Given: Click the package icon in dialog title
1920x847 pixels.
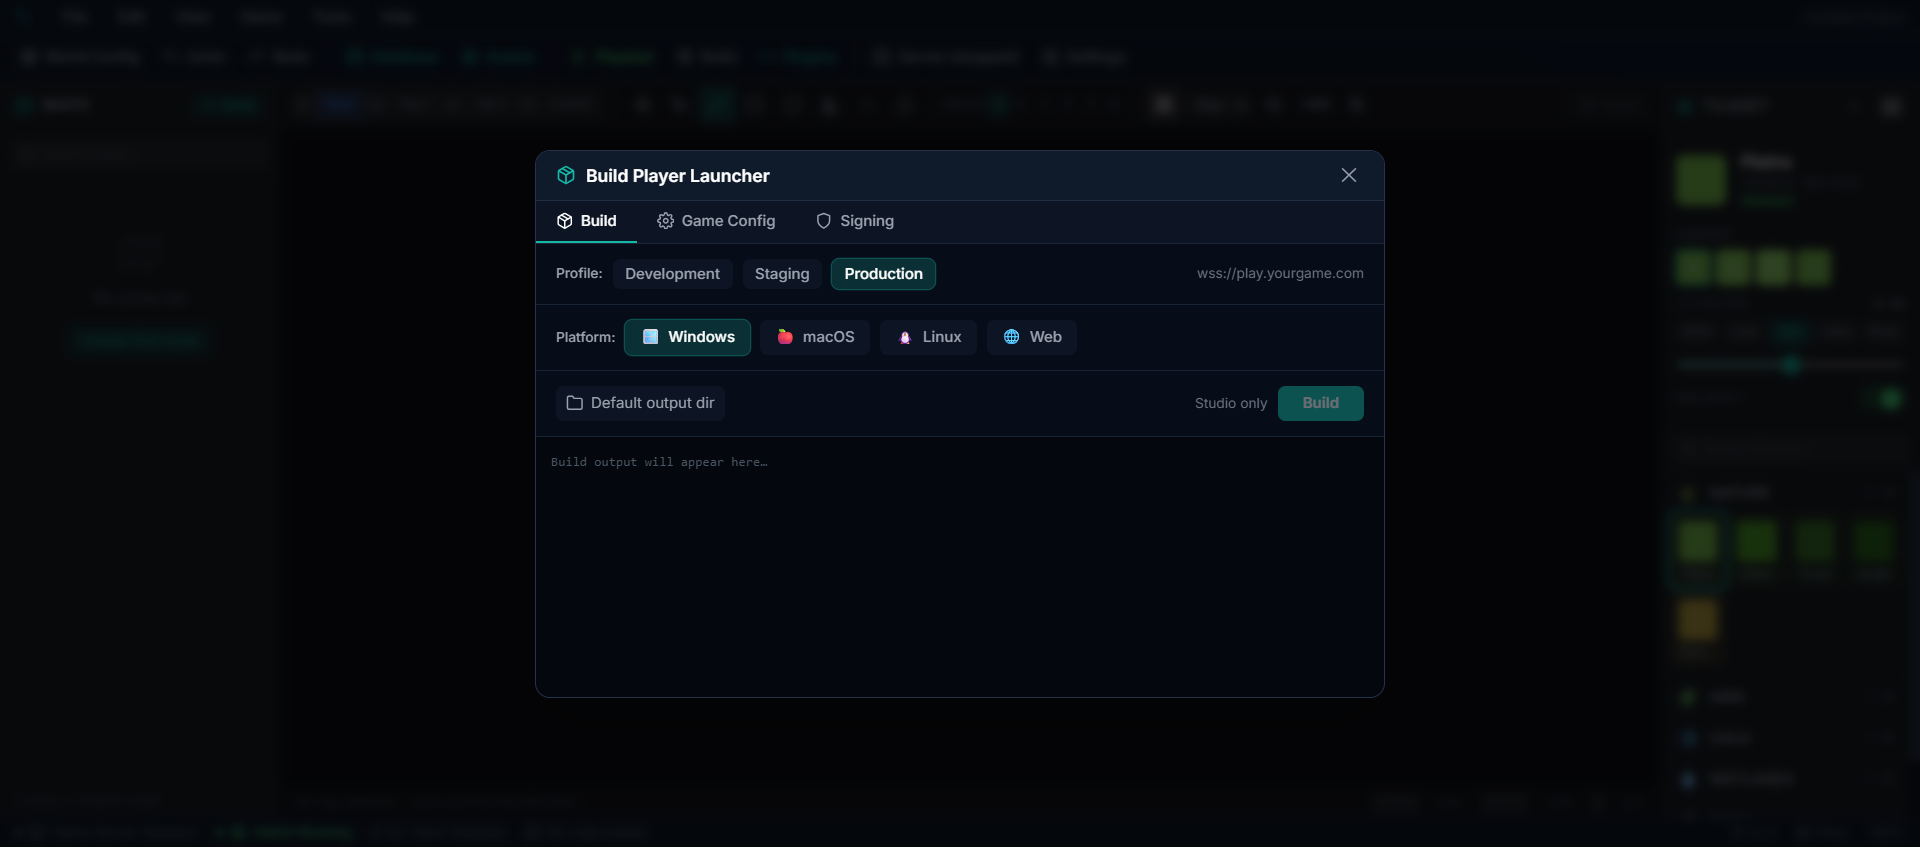Looking at the screenshot, I should [566, 175].
